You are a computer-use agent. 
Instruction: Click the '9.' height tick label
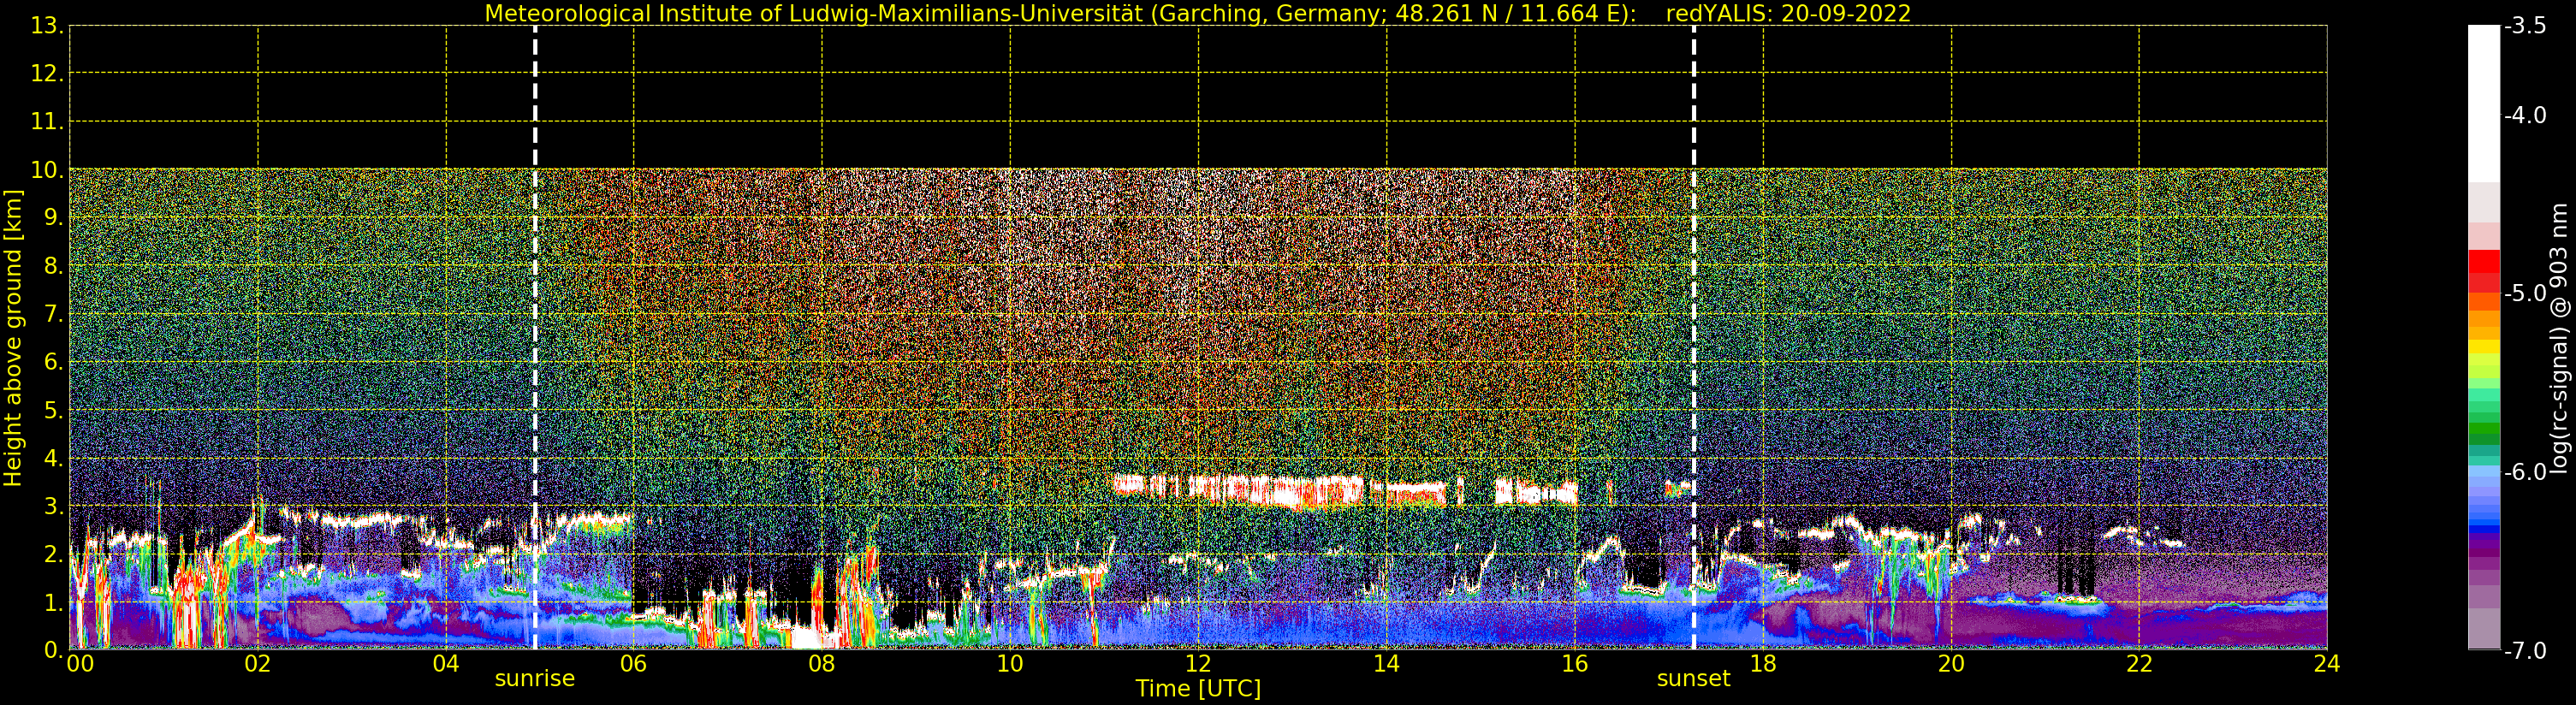tap(54, 218)
